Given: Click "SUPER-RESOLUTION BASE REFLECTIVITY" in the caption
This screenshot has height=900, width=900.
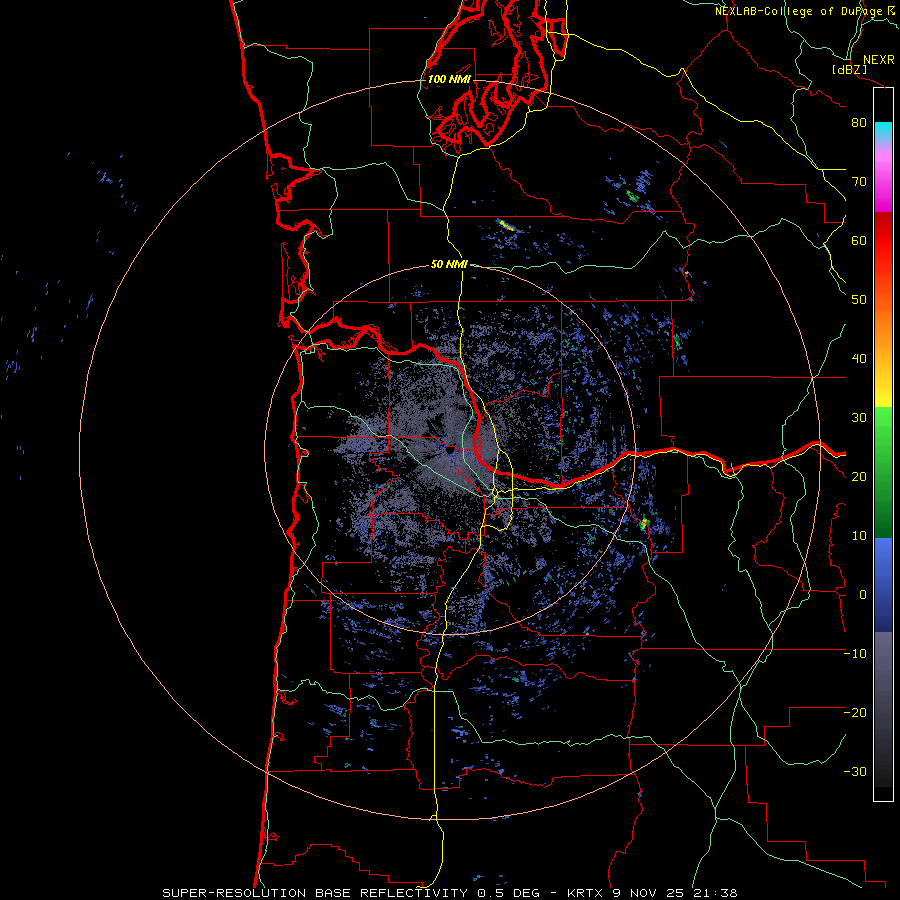Looking at the screenshot, I should click(315, 893).
